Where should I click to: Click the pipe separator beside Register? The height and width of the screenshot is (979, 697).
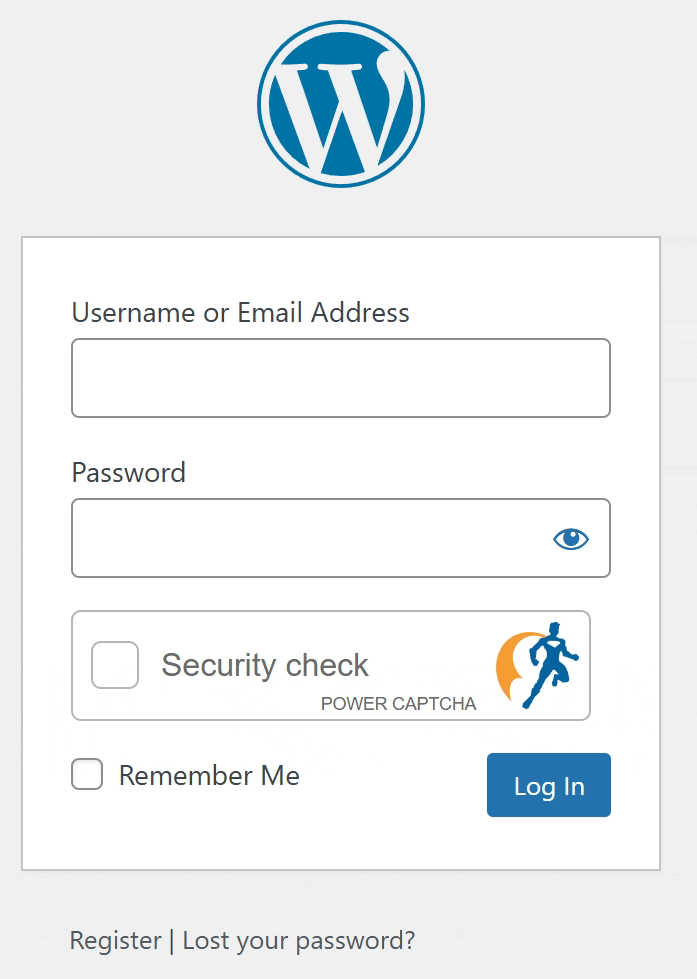coord(172,941)
